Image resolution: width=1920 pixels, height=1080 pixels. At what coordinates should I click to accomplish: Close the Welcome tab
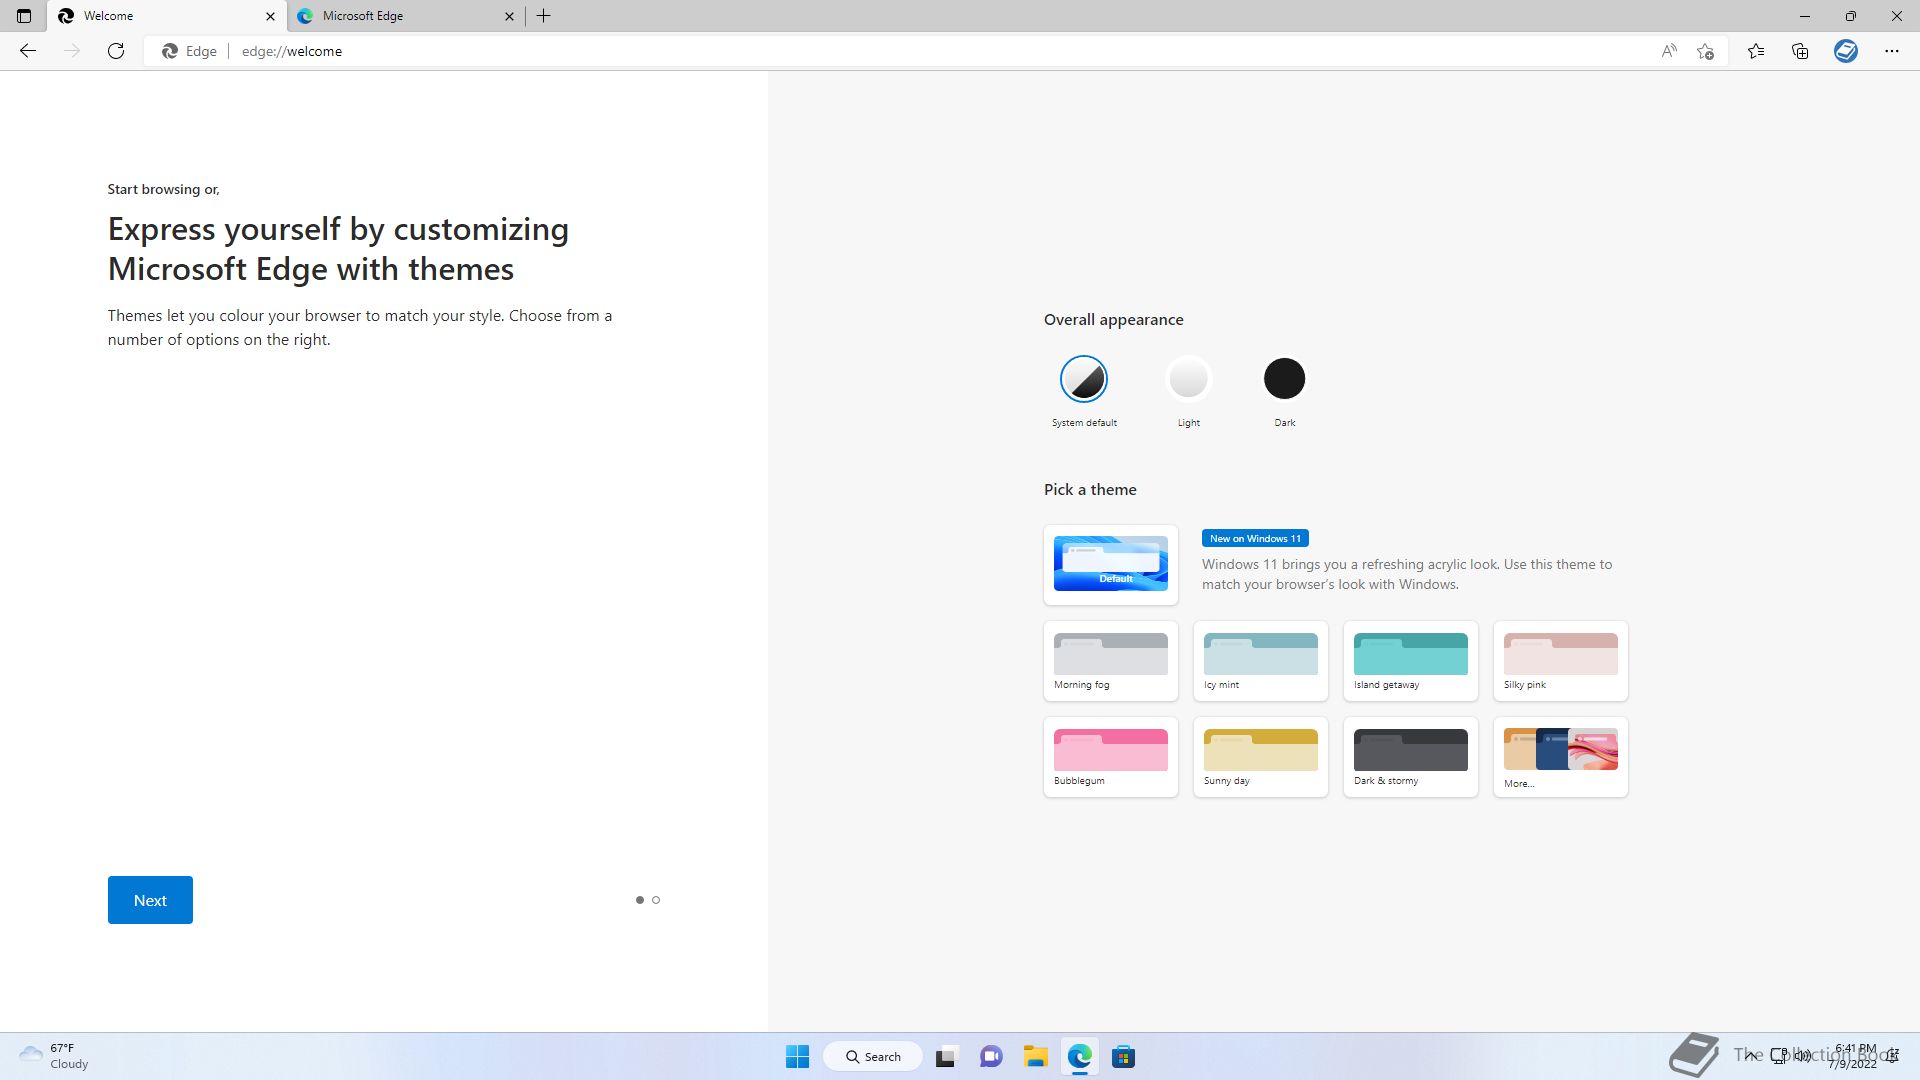point(270,16)
